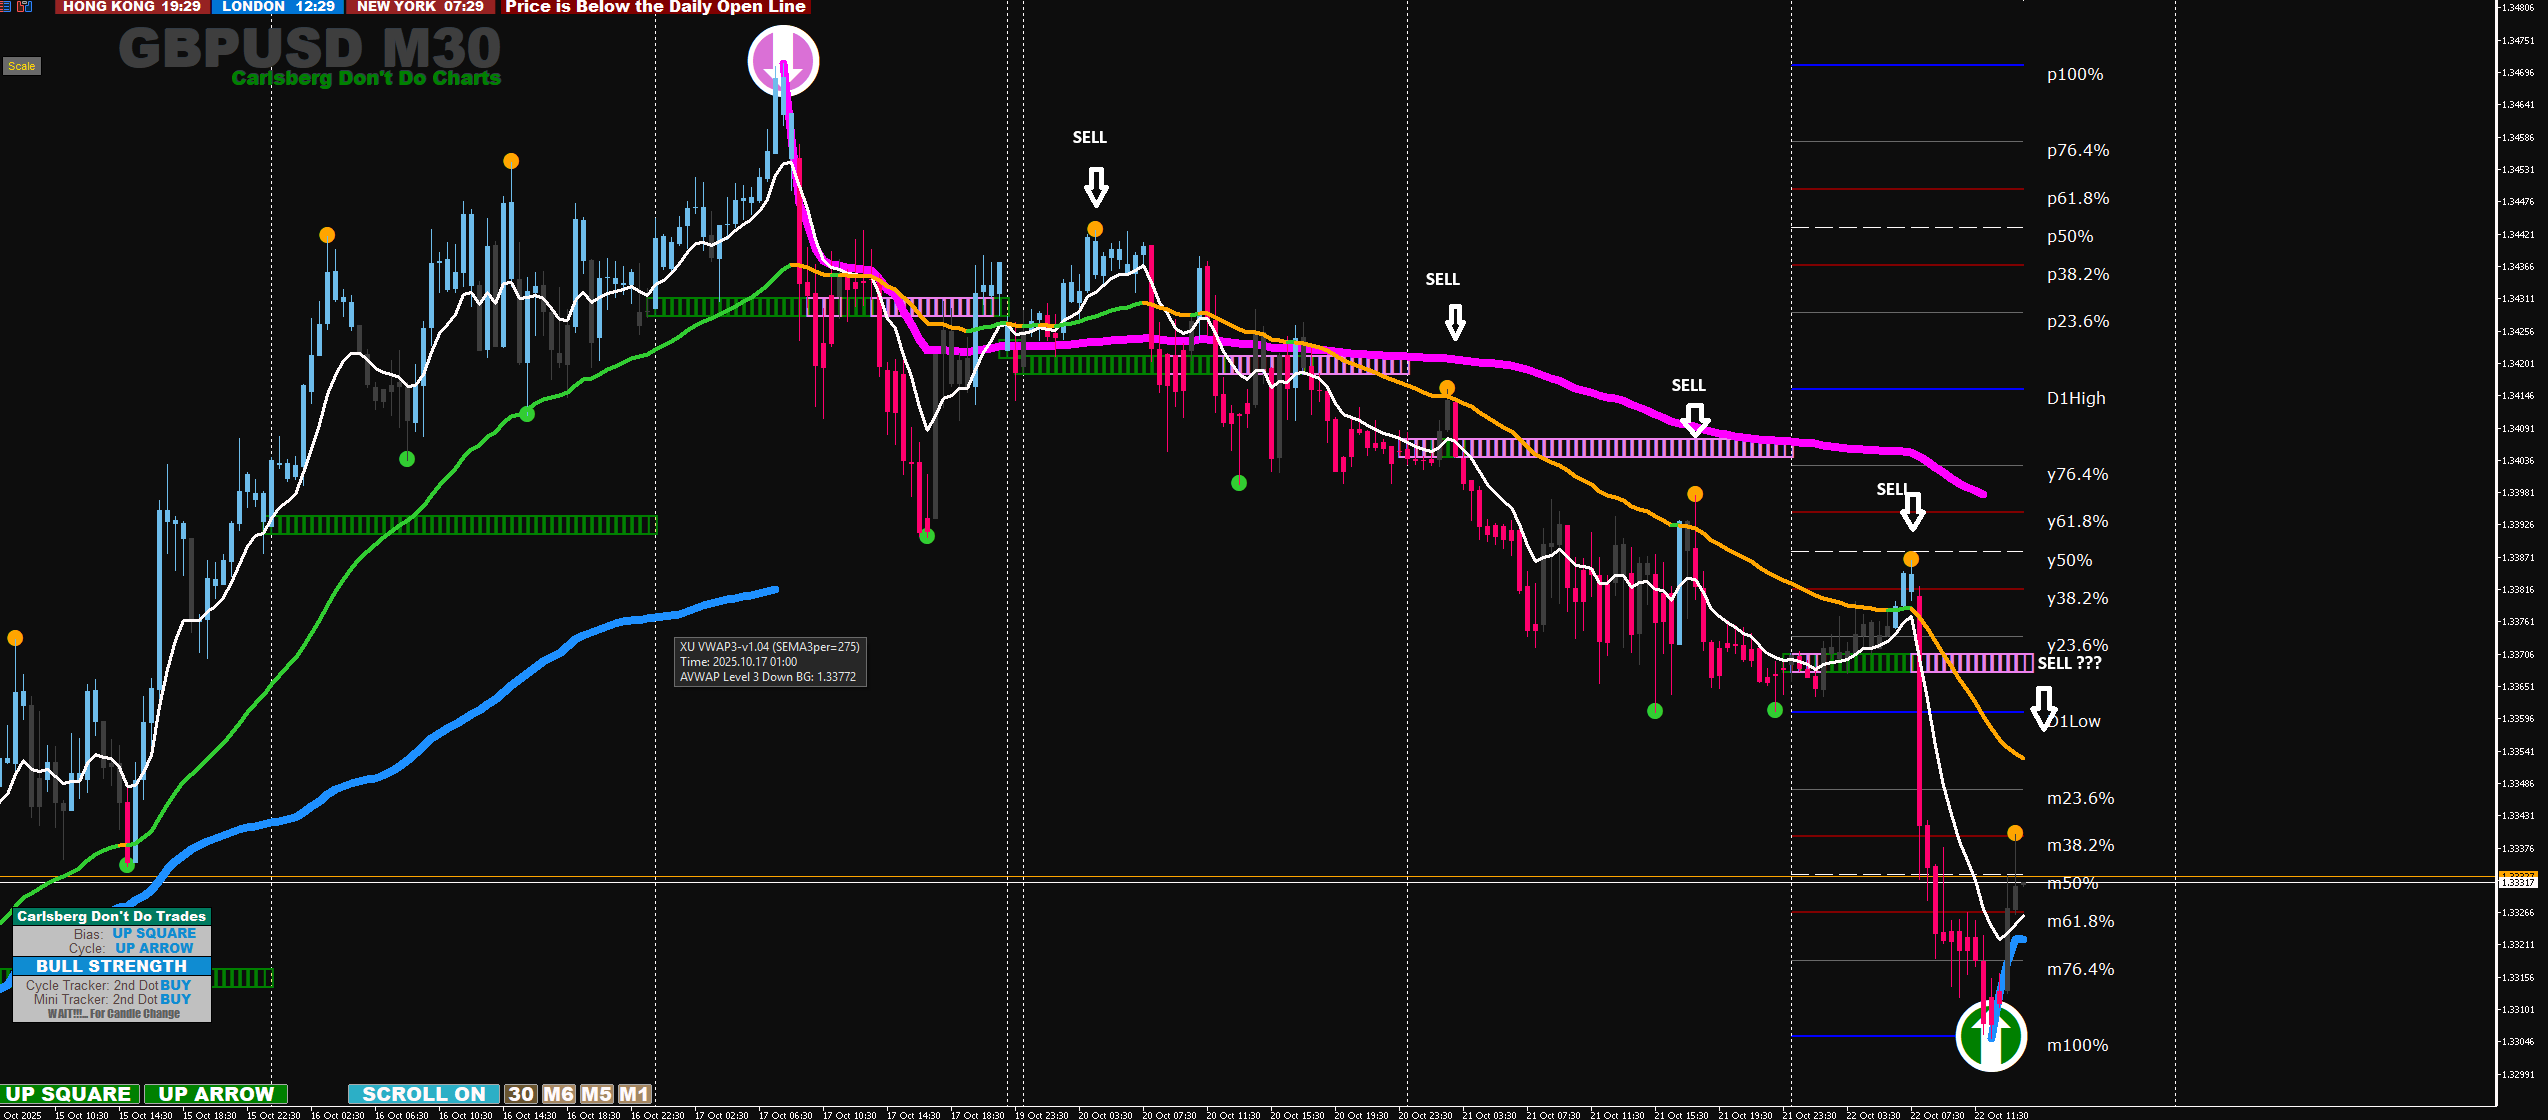This screenshot has height=1120, width=2548.
Task: Click the BULL STRENGTH panel header
Action: tap(111, 966)
